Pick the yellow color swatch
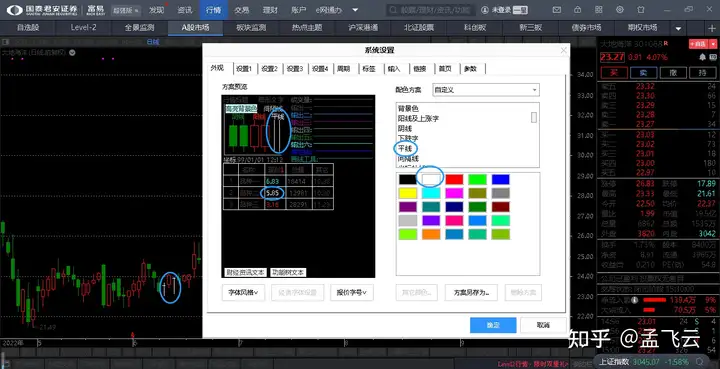The width and height of the screenshot is (720, 369). coord(408,193)
